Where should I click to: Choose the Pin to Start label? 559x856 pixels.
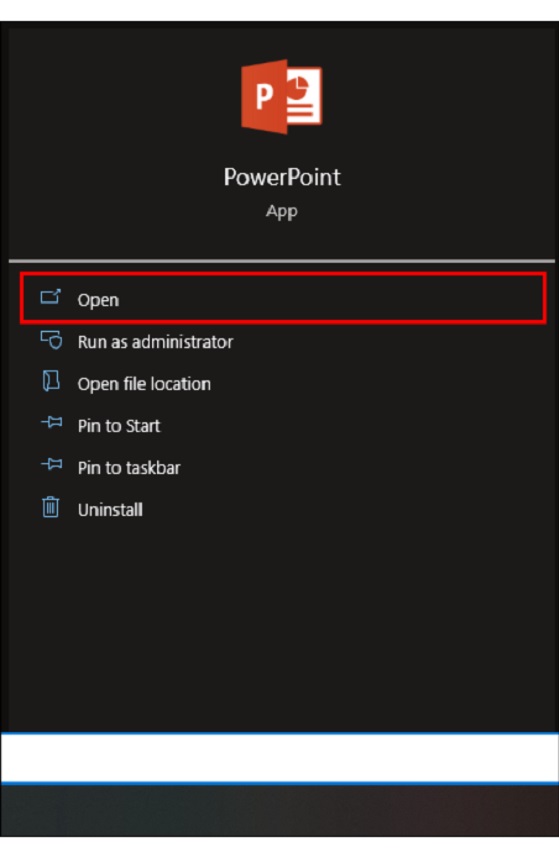(119, 426)
